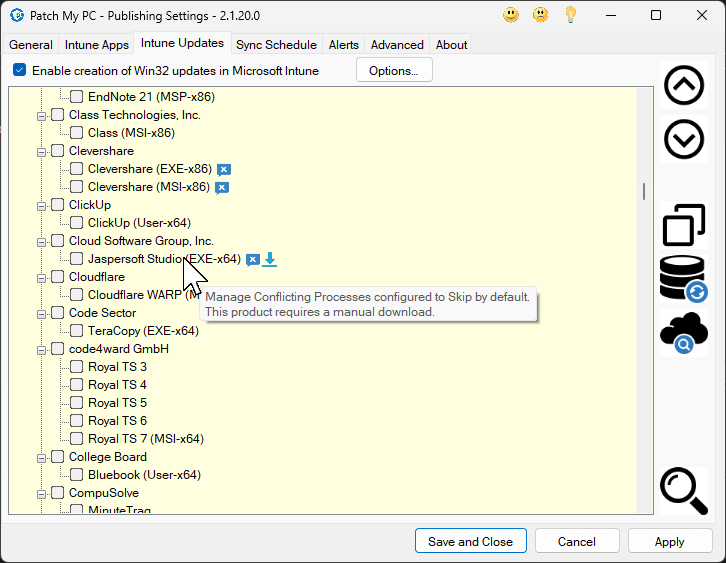The width and height of the screenshot is (726, 563).
Task: Select the TeraCopy (EXE-x64) checkbox
Action: [76, 331]
